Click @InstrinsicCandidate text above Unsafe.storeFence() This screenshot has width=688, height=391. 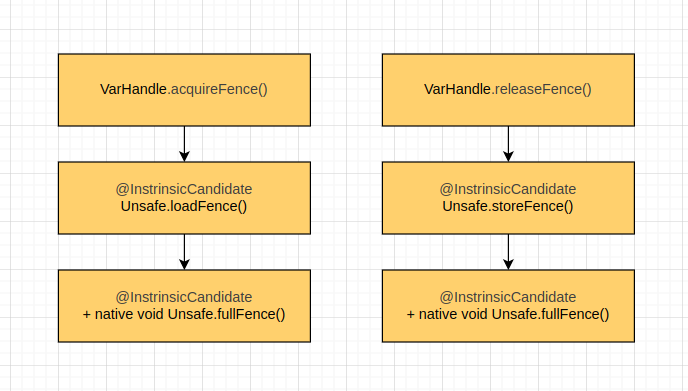(x=508, y=189)
